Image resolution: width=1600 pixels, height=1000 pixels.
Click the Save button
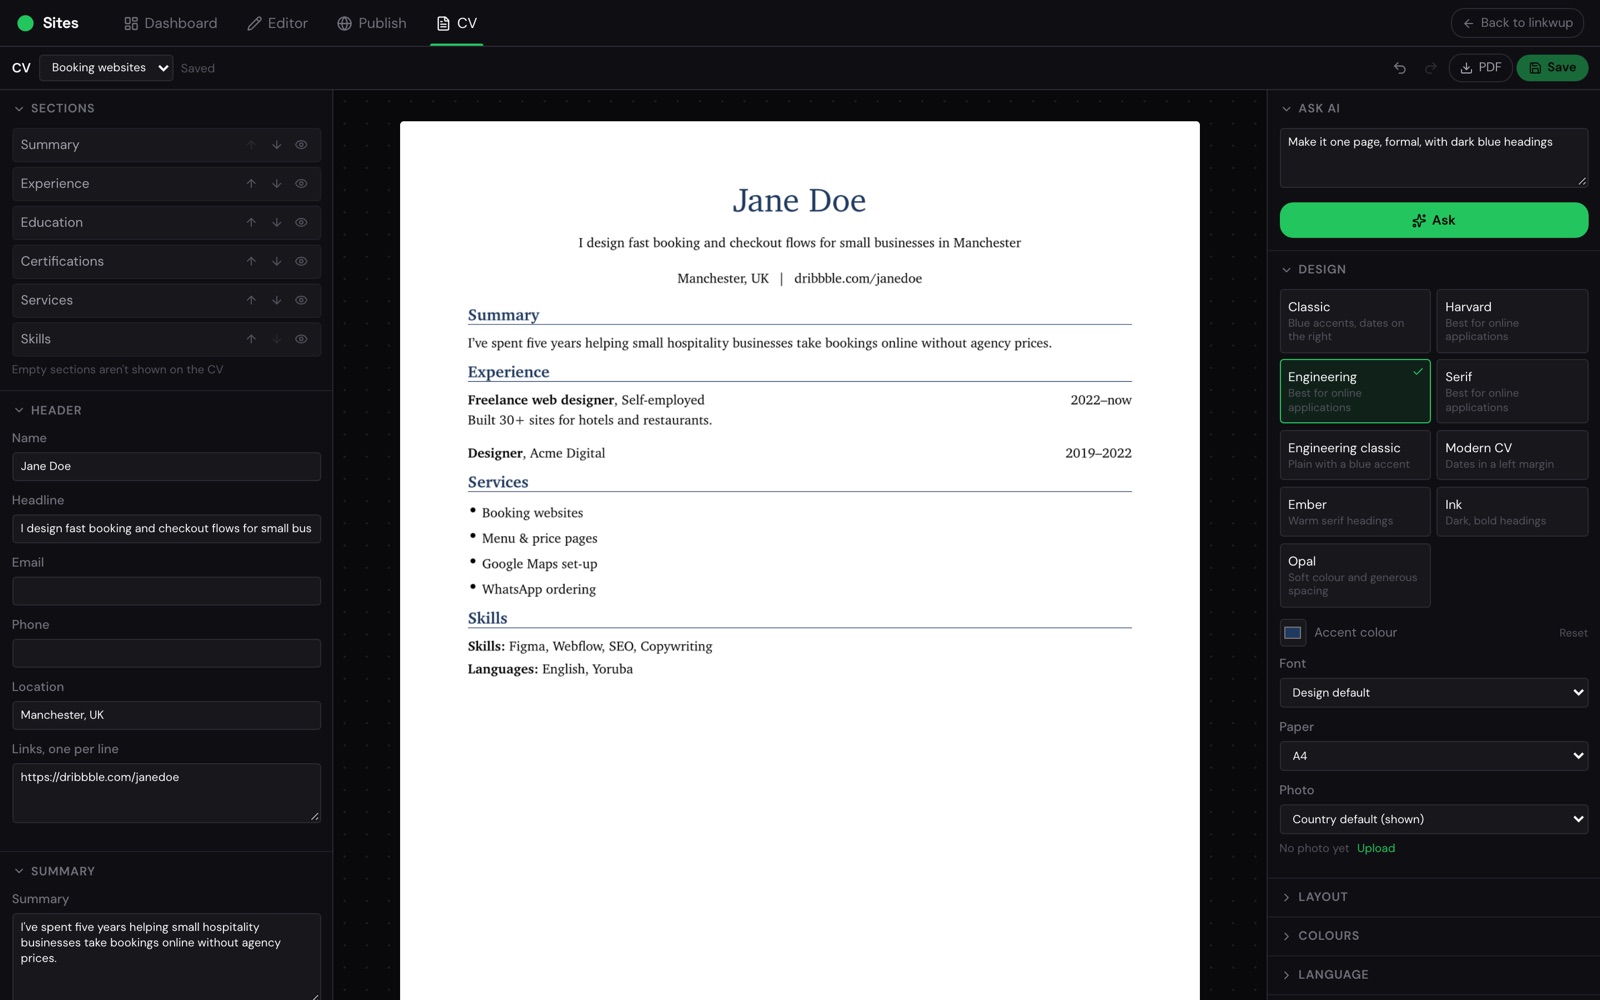point(1552,68)
